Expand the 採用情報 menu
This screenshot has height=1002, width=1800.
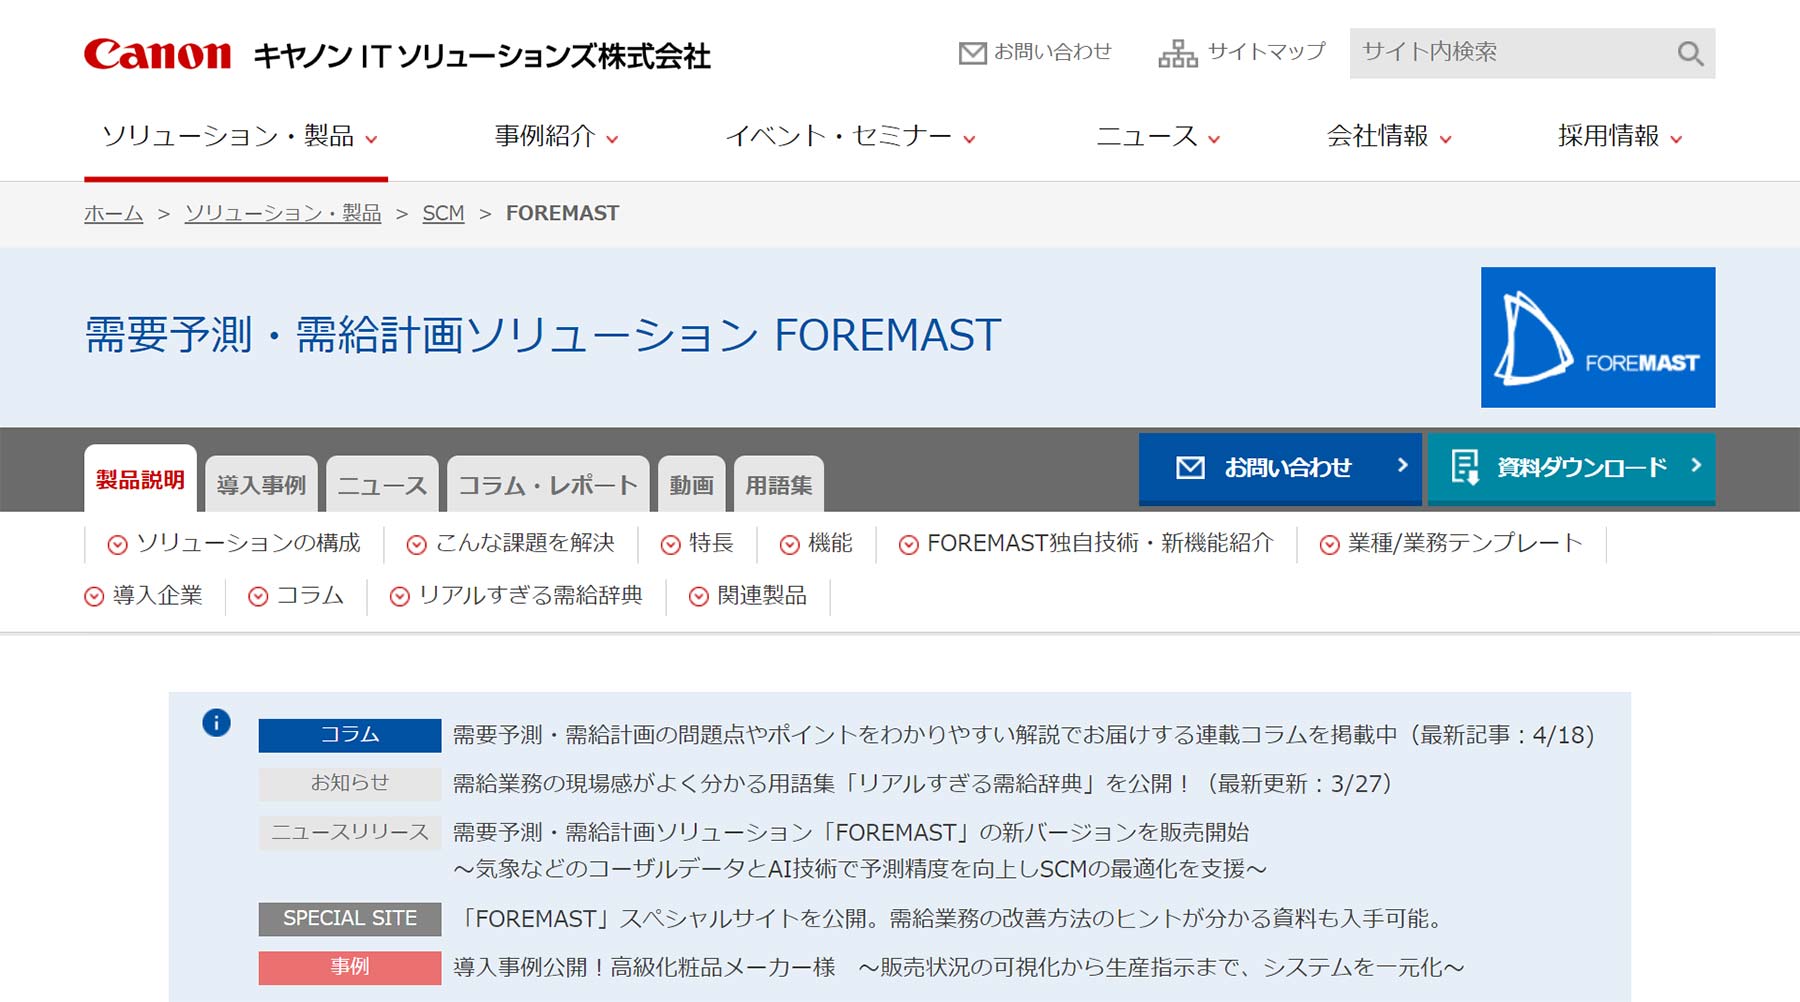(x=1619, y=136)
